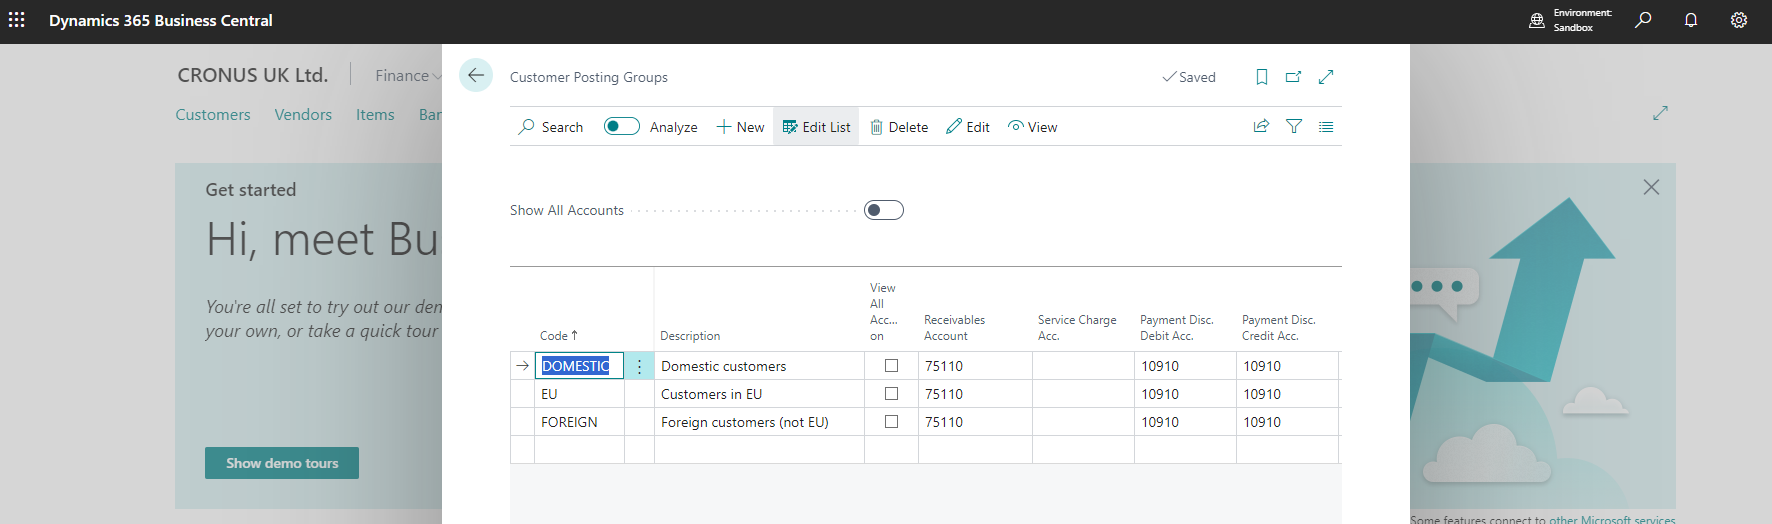This screenshot has width=1772, height=524.
Task: Click Receivables Account 75110 for DOMESTIC
Action: point(975,366)
